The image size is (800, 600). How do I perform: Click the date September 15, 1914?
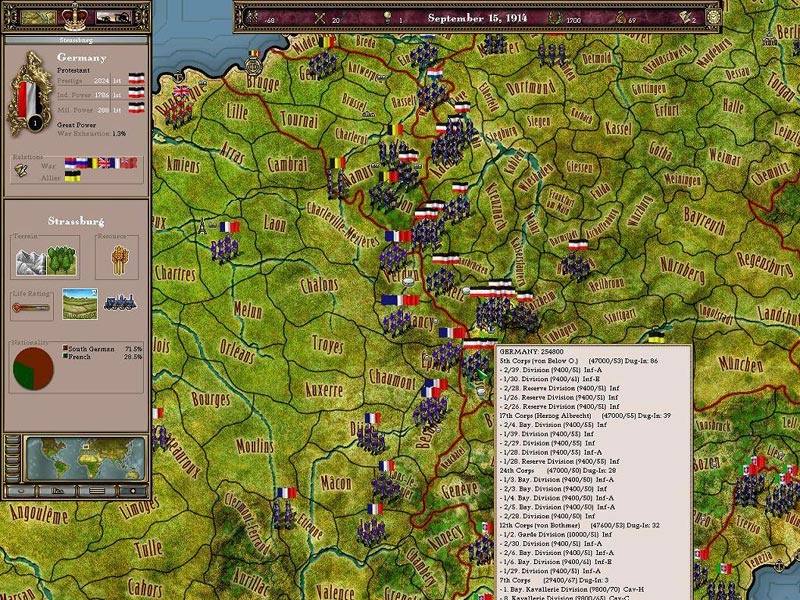click(478, 18)
